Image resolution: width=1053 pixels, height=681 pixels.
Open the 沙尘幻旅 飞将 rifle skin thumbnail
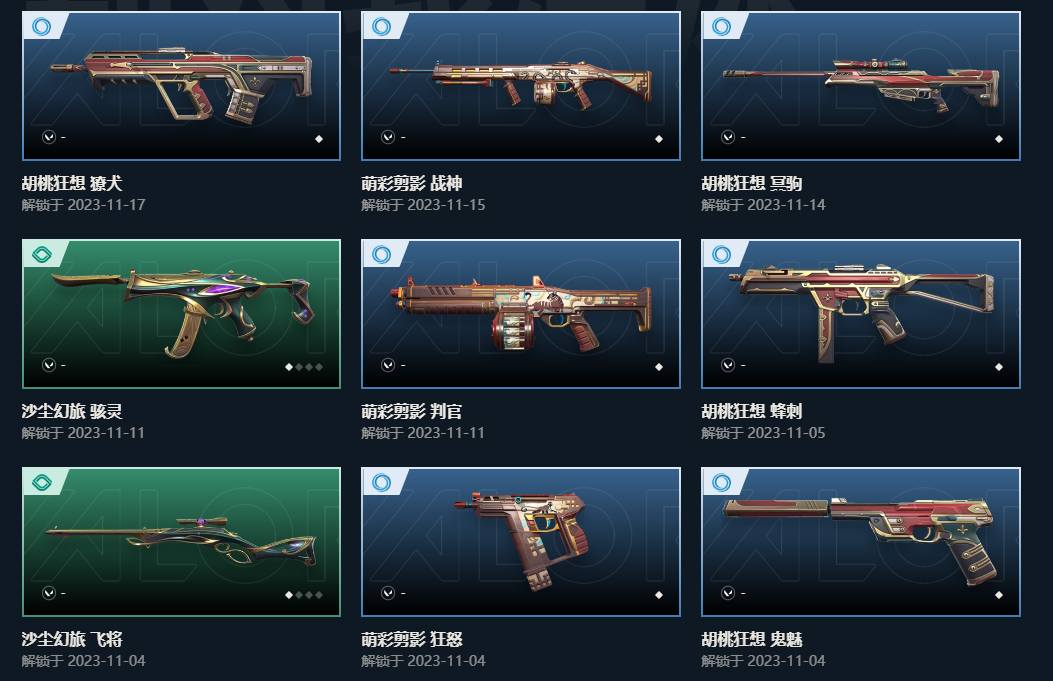pyautogui.click(x=181, y=542)
